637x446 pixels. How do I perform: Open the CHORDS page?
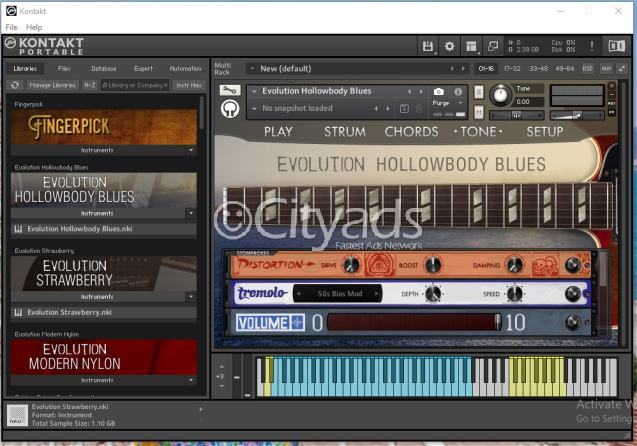[x=411, y=132]
